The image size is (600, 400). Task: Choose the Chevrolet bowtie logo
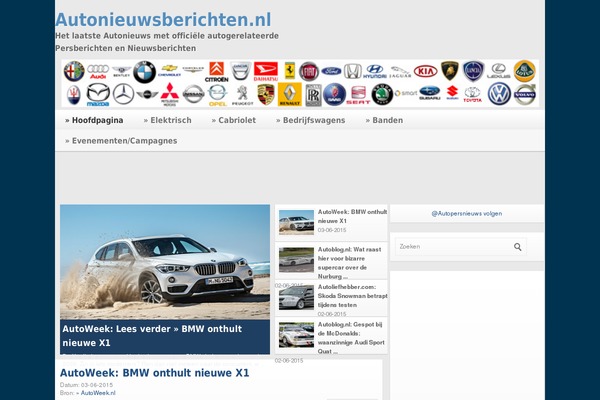pyautogui.click(x=169, y=70)
